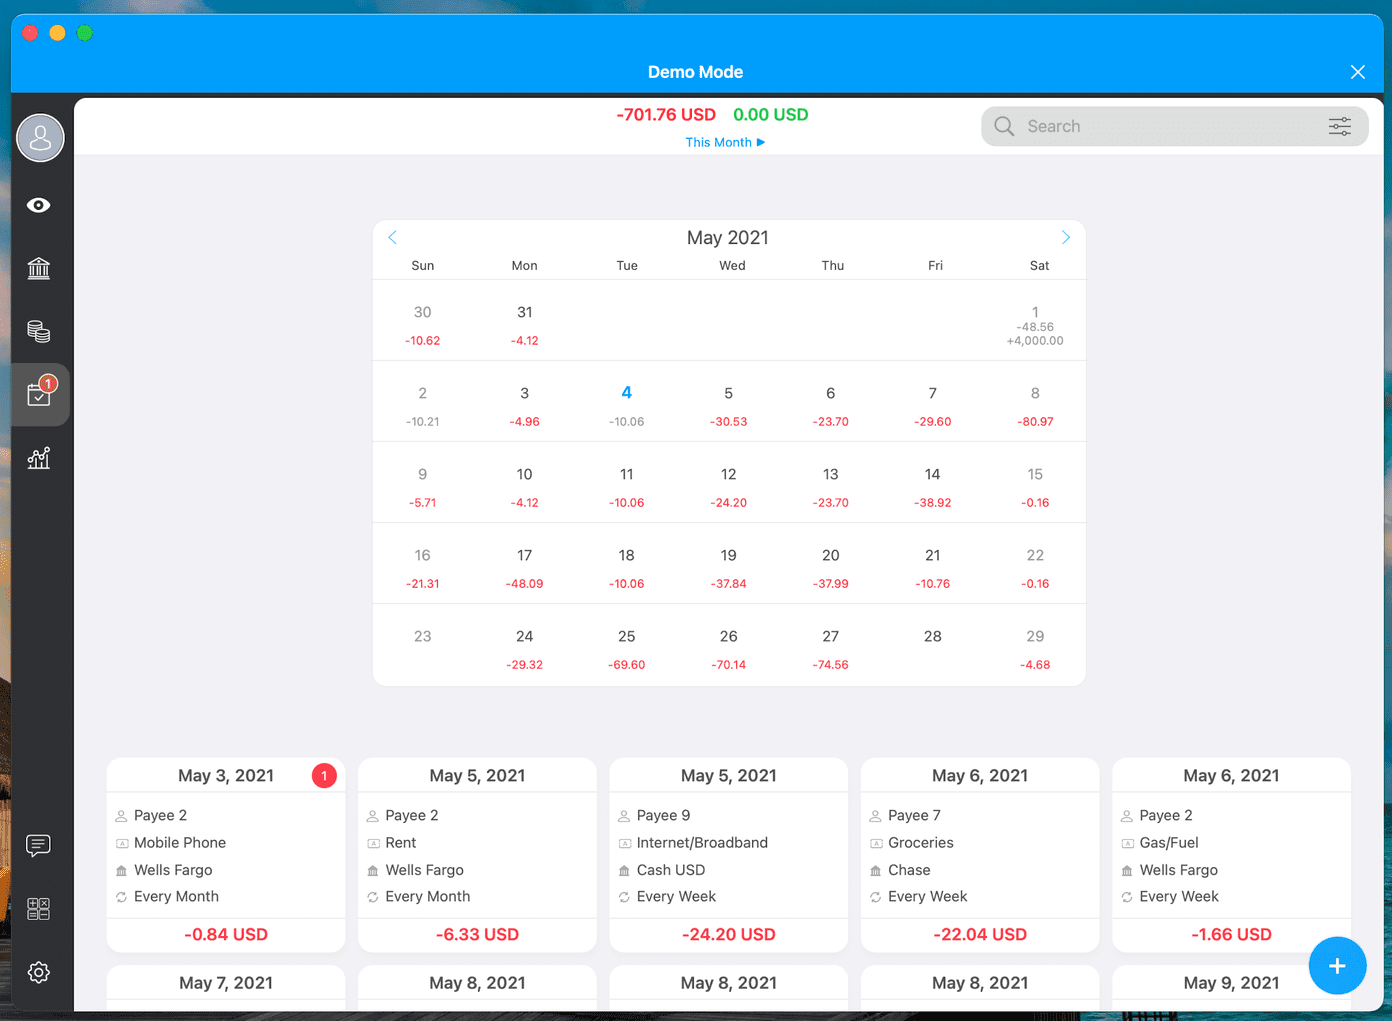The image size is (1392, 1021).
Task: Open the bank accounts icon
Action: tap(39, 268)
